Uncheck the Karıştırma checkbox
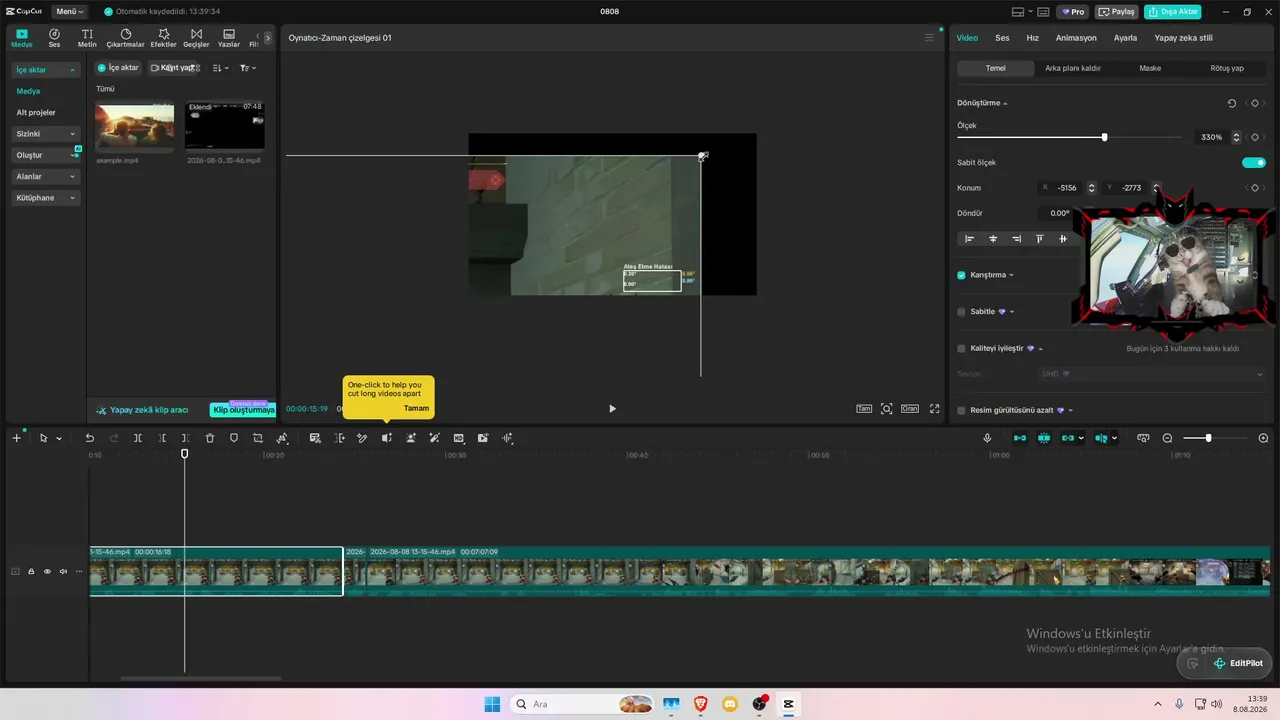 tap(962, 275)
